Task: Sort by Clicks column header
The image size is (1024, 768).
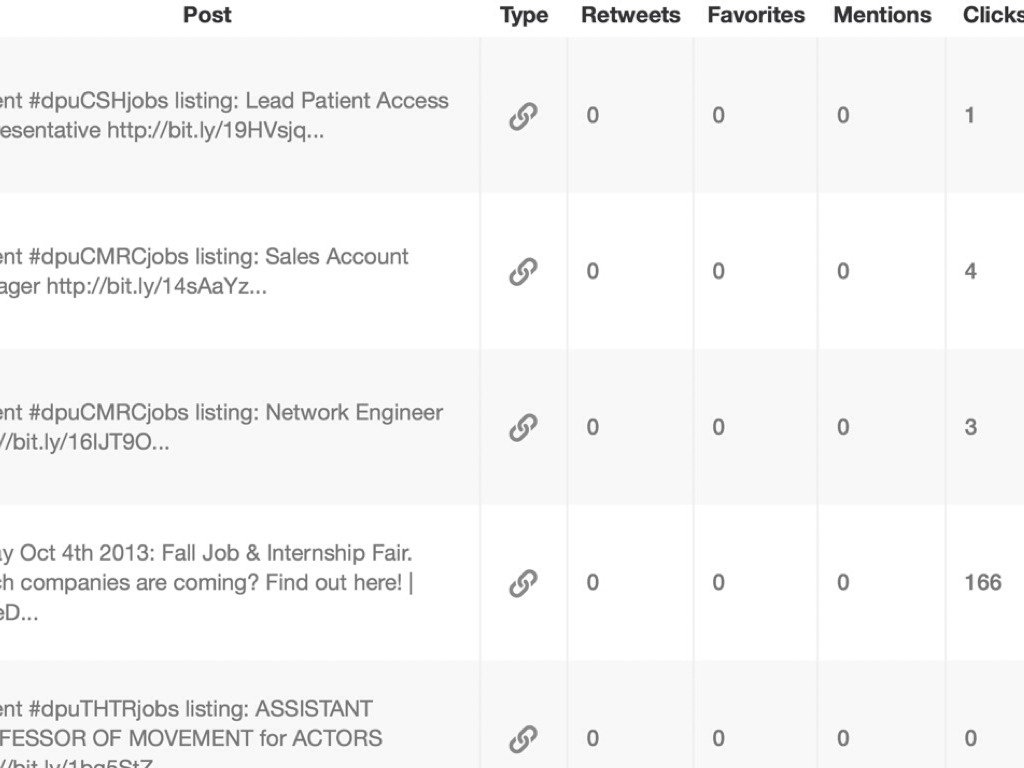Action: click(x=992, y=15)
